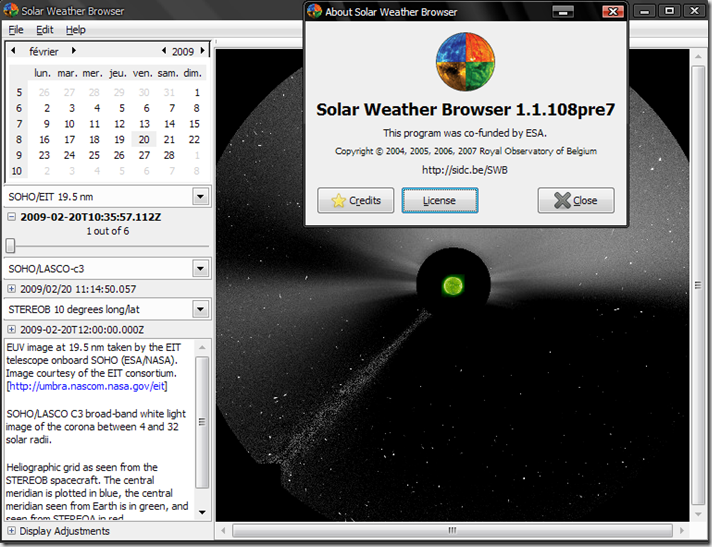The width and height of the screenshot is (712, 547).
Task: Expand the 2009/02/20 11:14:50.057 section
Action: [x=11, y=289]
